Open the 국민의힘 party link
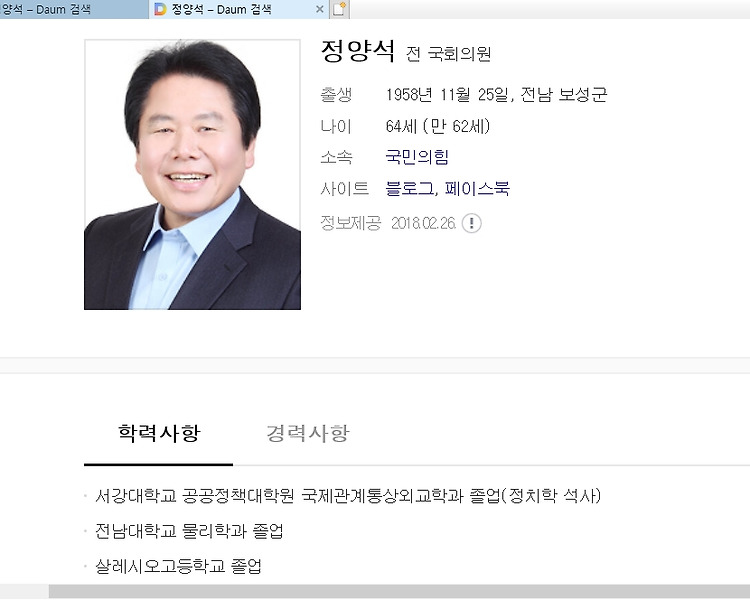Screen dimensions: 750x600 (x=417, y=157)
